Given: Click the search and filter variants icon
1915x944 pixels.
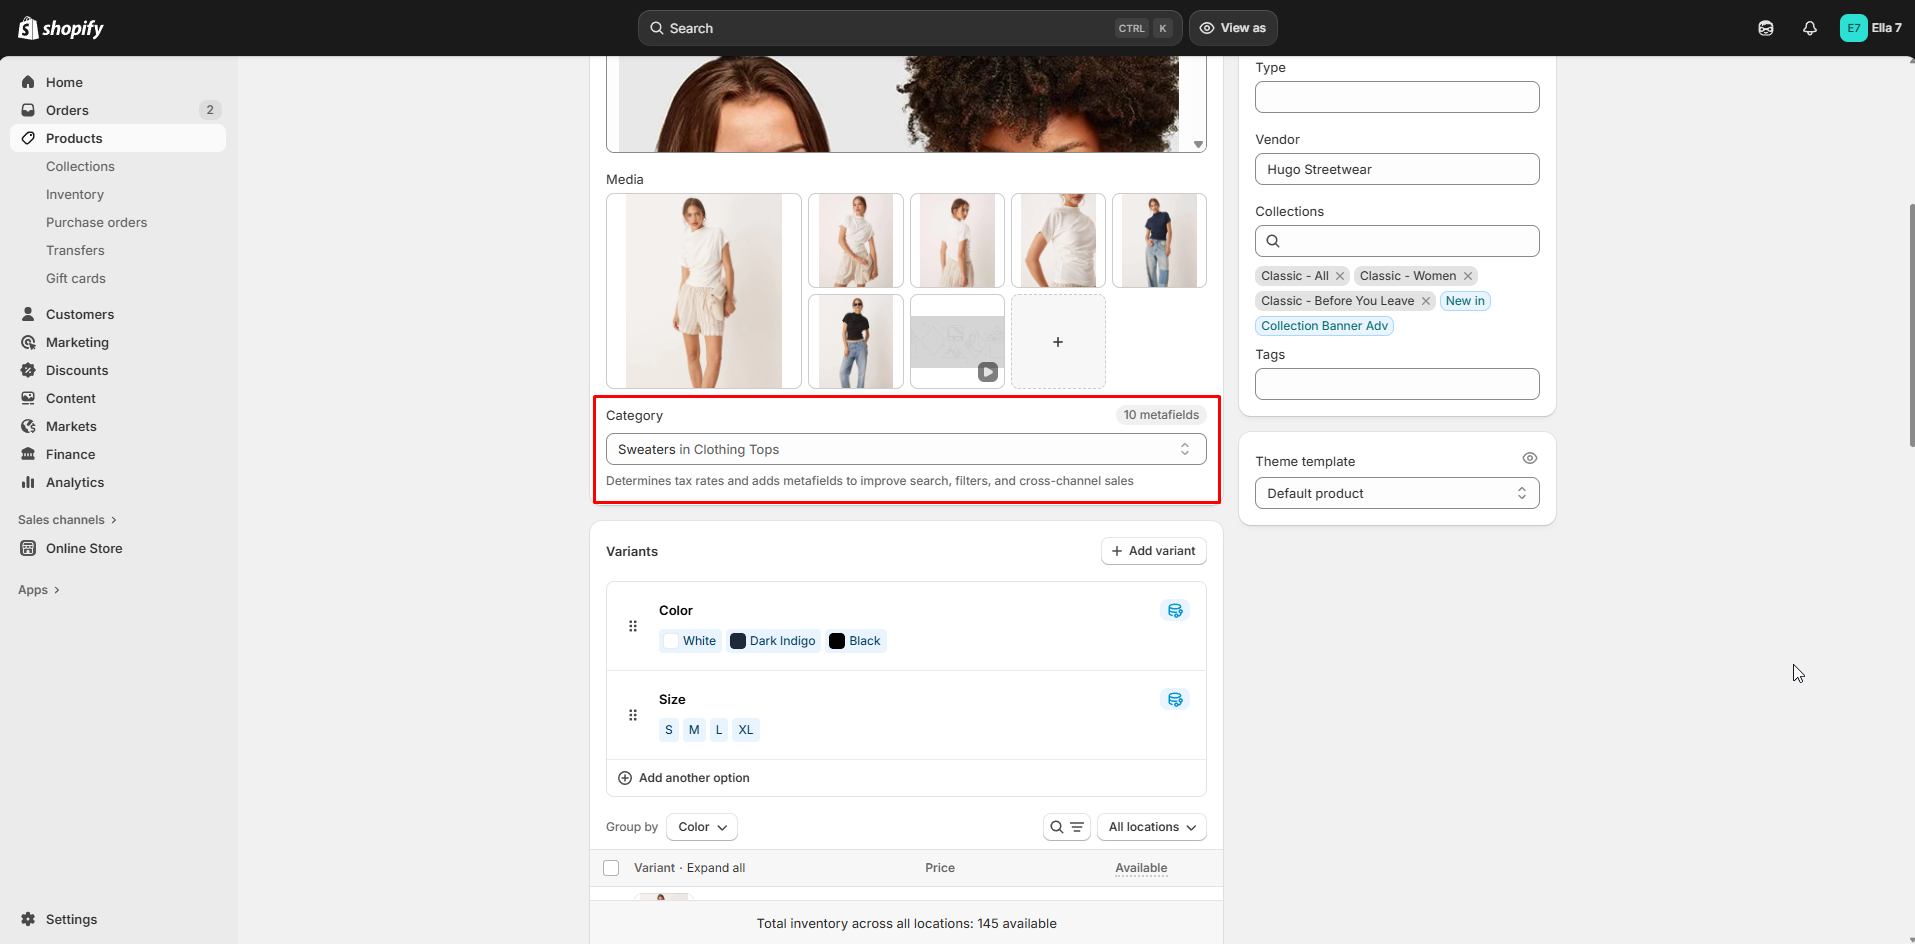Looking at the screenshot, I should point(1066,827).
